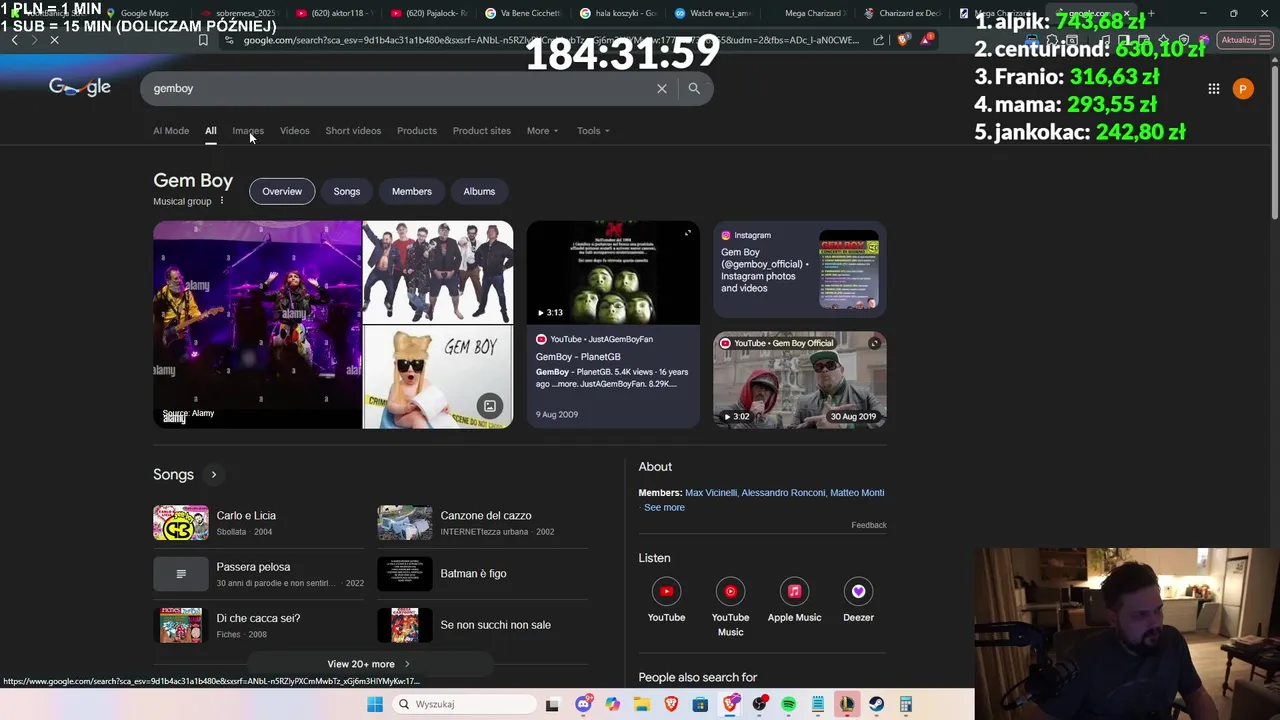Viewport: 1280px width, 720px height.
Task: Expand the More search filters dropdown
Action: click(543, 131)
